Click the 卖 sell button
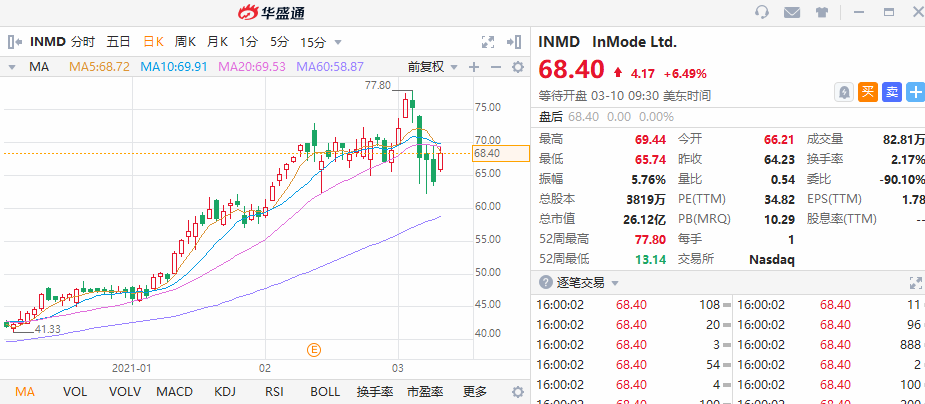 tap(892, 92)
